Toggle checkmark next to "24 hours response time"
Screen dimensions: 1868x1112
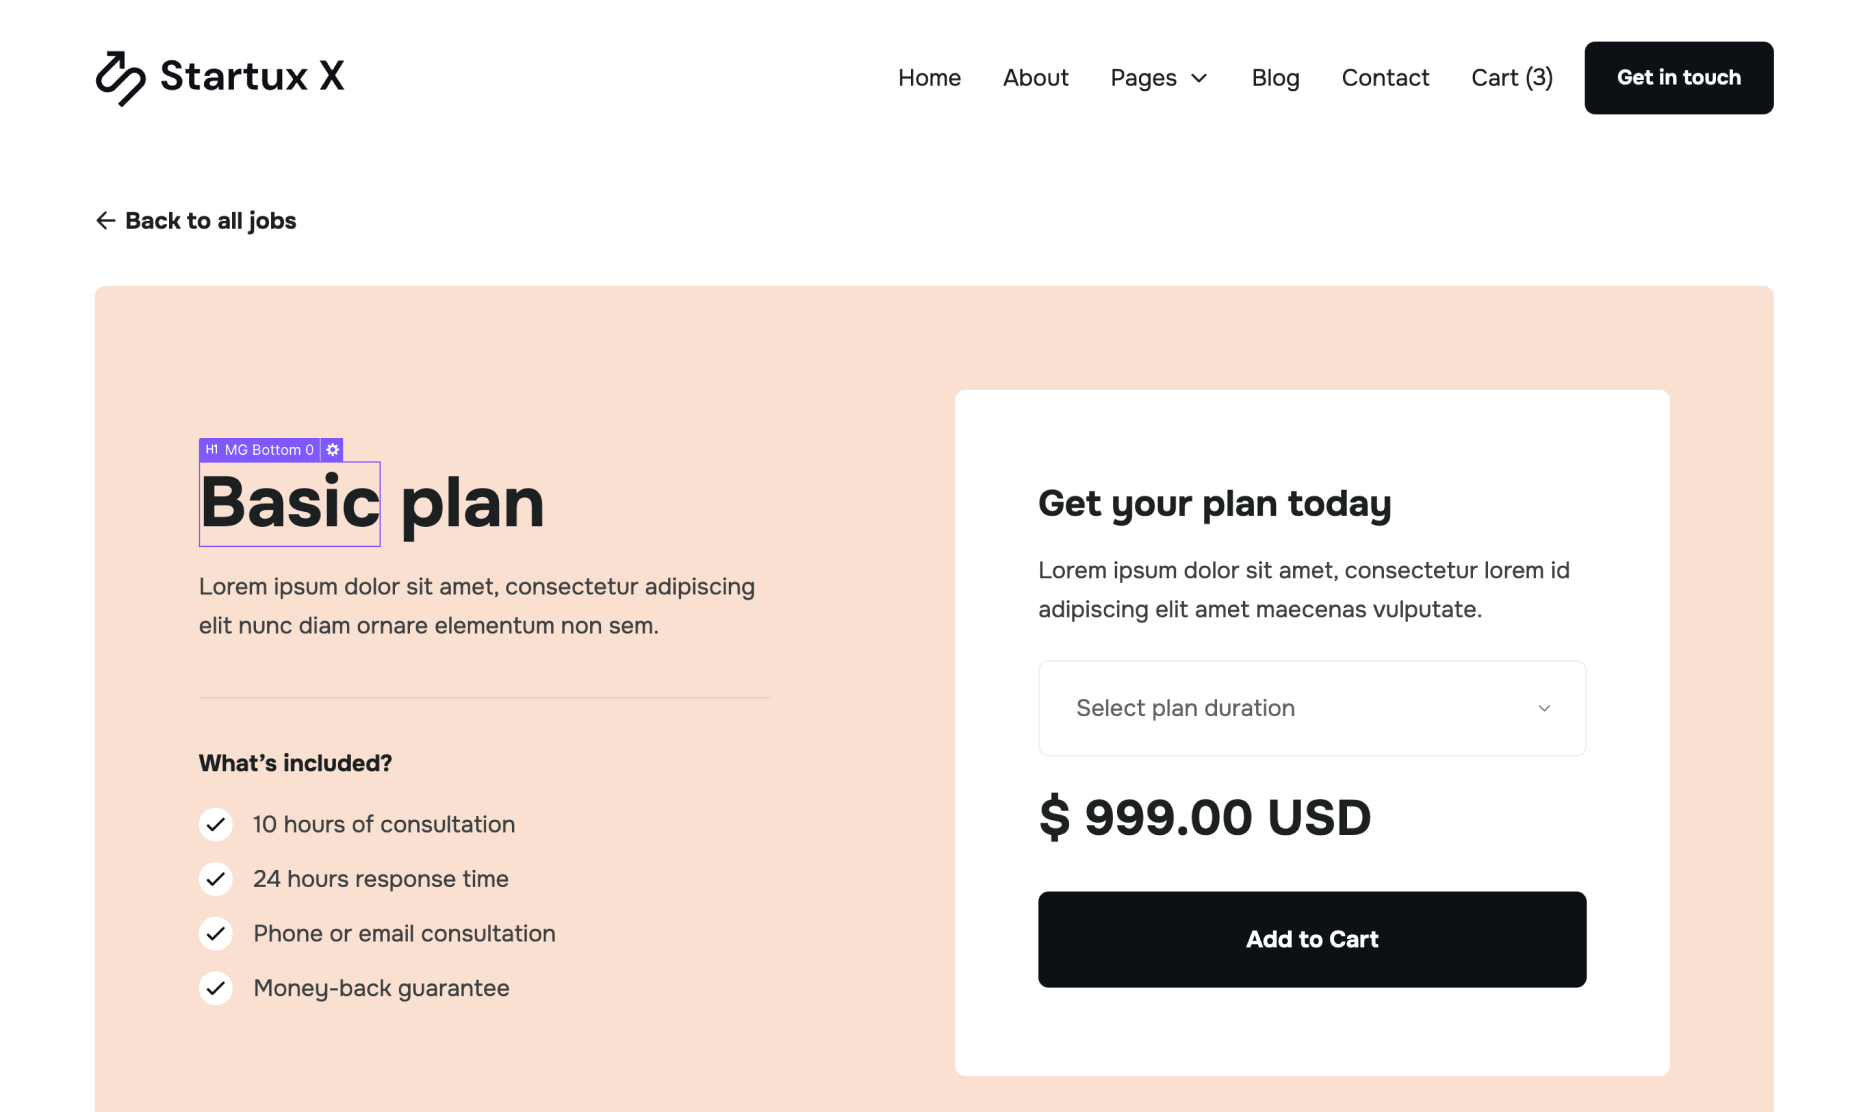pyautogui.click(x=215, y=879)
